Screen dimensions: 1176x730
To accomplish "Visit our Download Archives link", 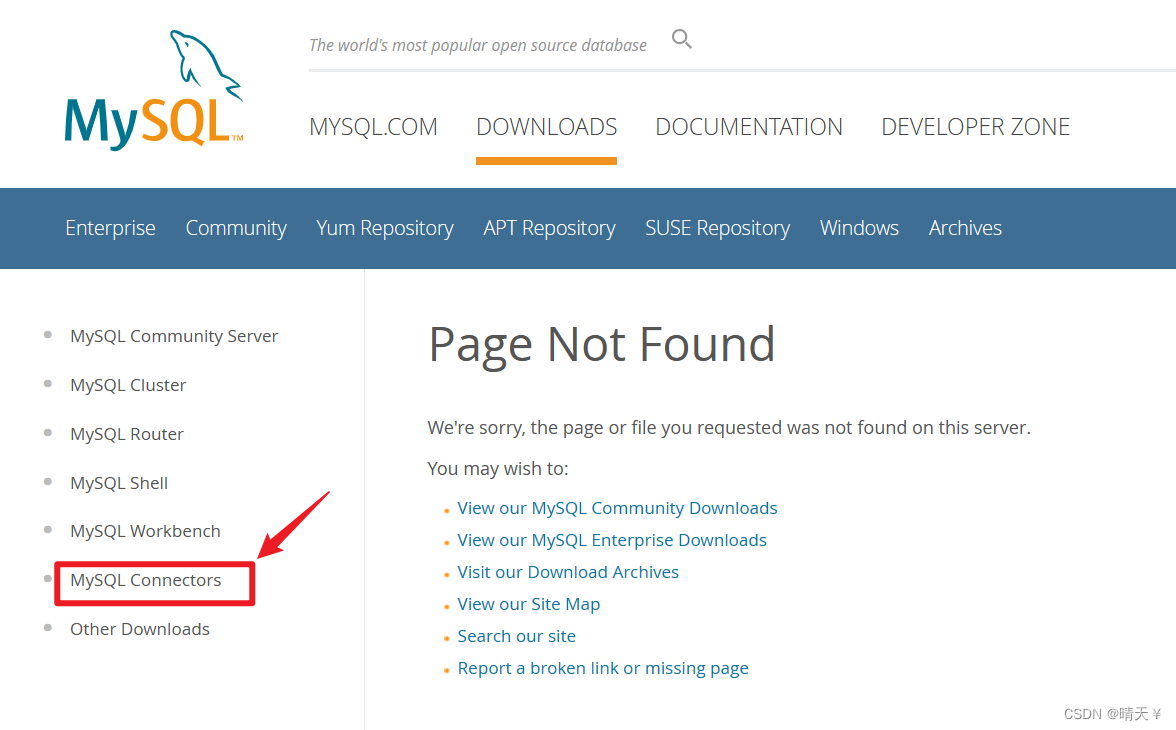I will coord(568,572).
